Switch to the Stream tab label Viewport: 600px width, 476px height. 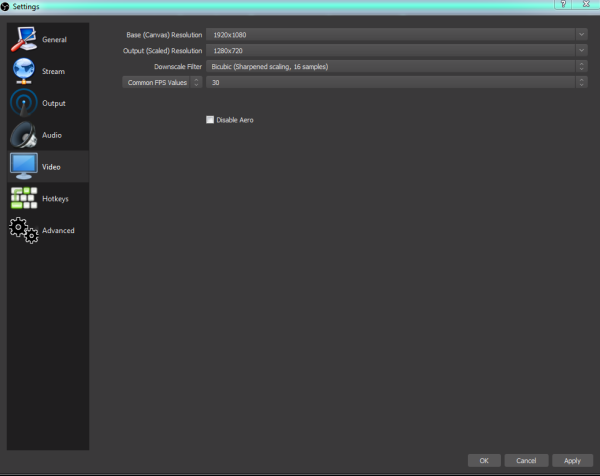pos(53,71)
